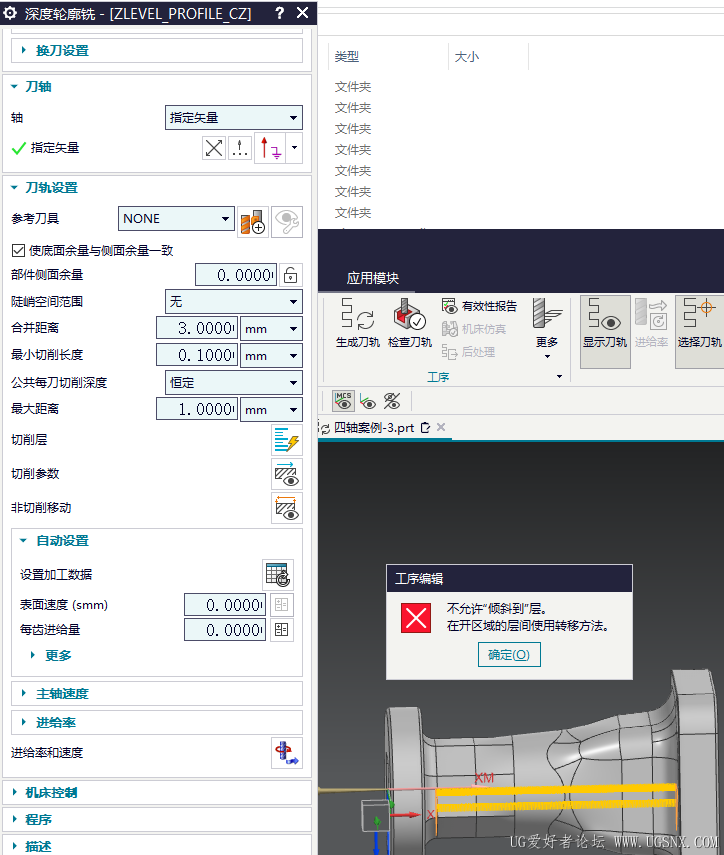This screenshot has height=855, width=724.
Task: Click the Set Machining Data (设置加工数据) icon
Action: (278, 575)
